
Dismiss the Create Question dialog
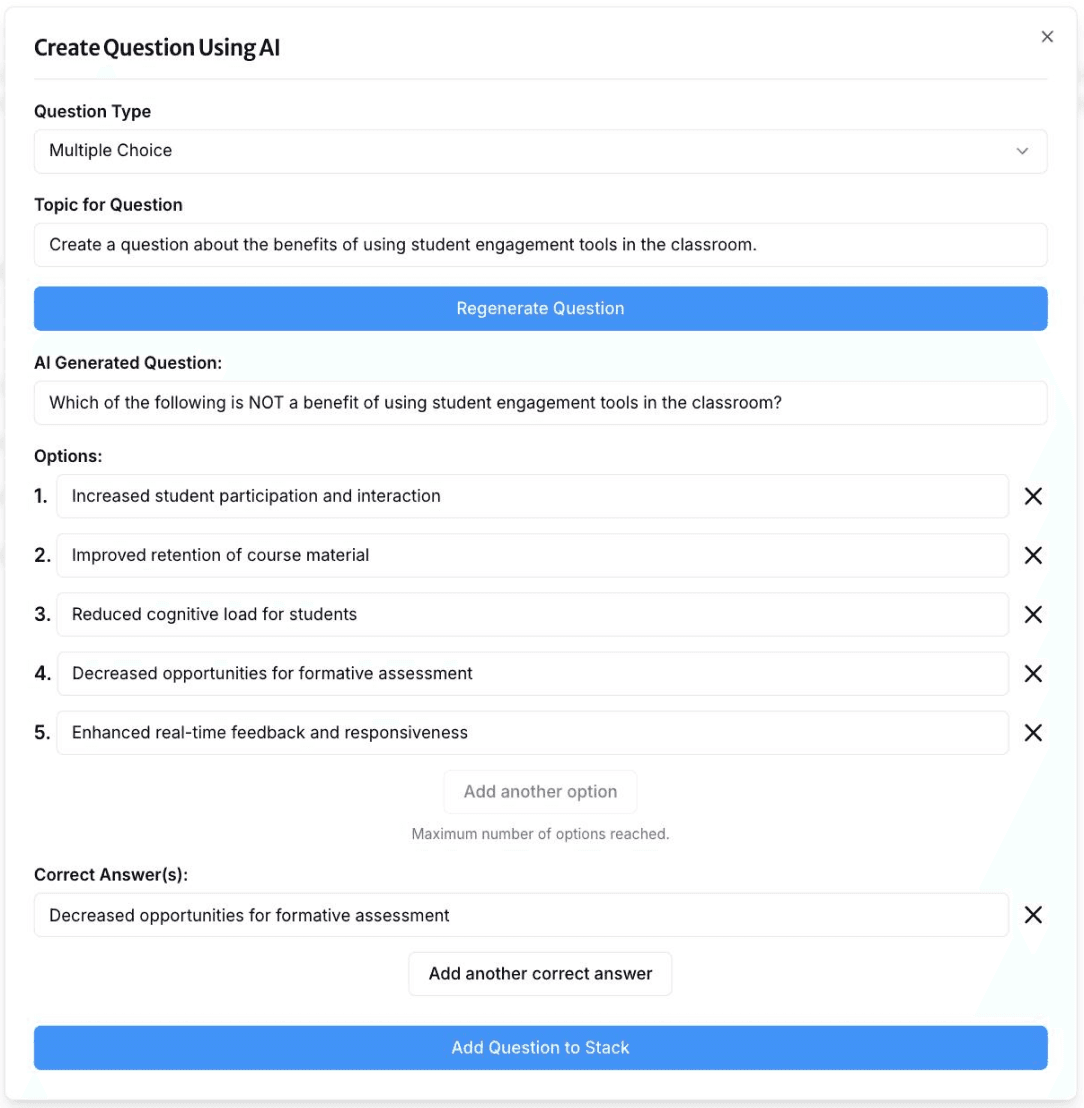pos(1048,35)
